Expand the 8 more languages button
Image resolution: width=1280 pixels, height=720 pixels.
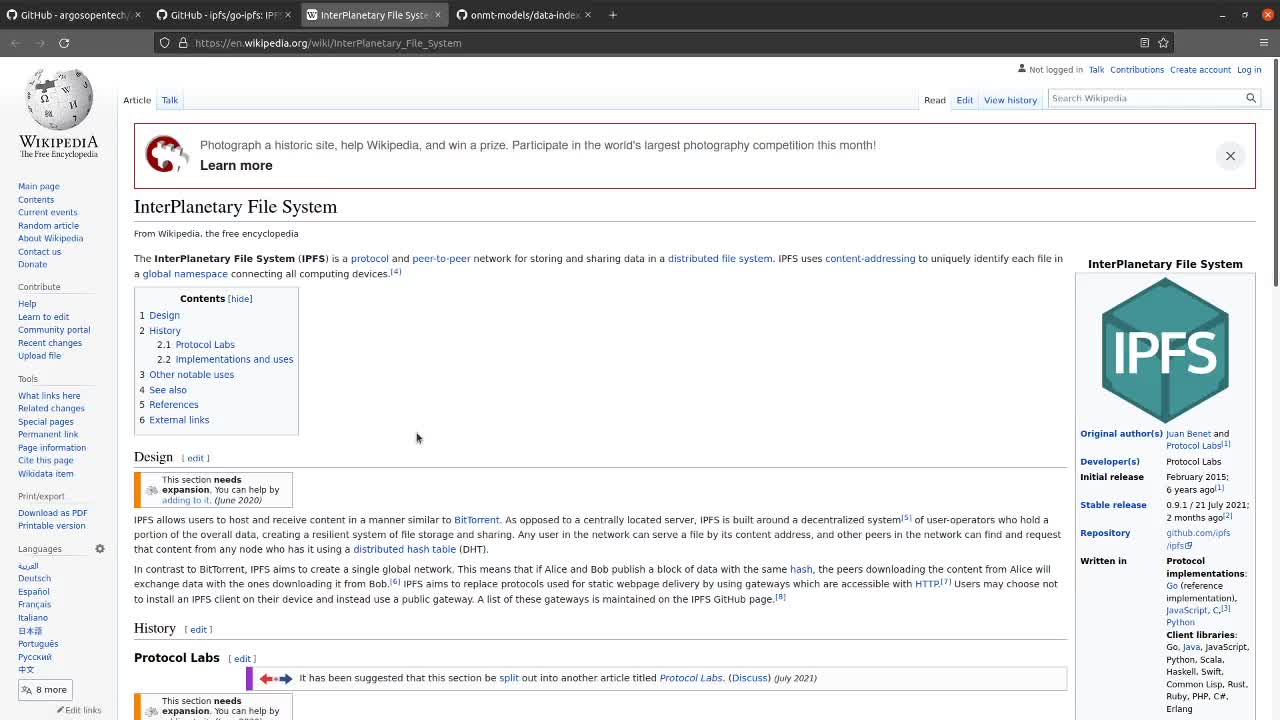pos(43,690)
